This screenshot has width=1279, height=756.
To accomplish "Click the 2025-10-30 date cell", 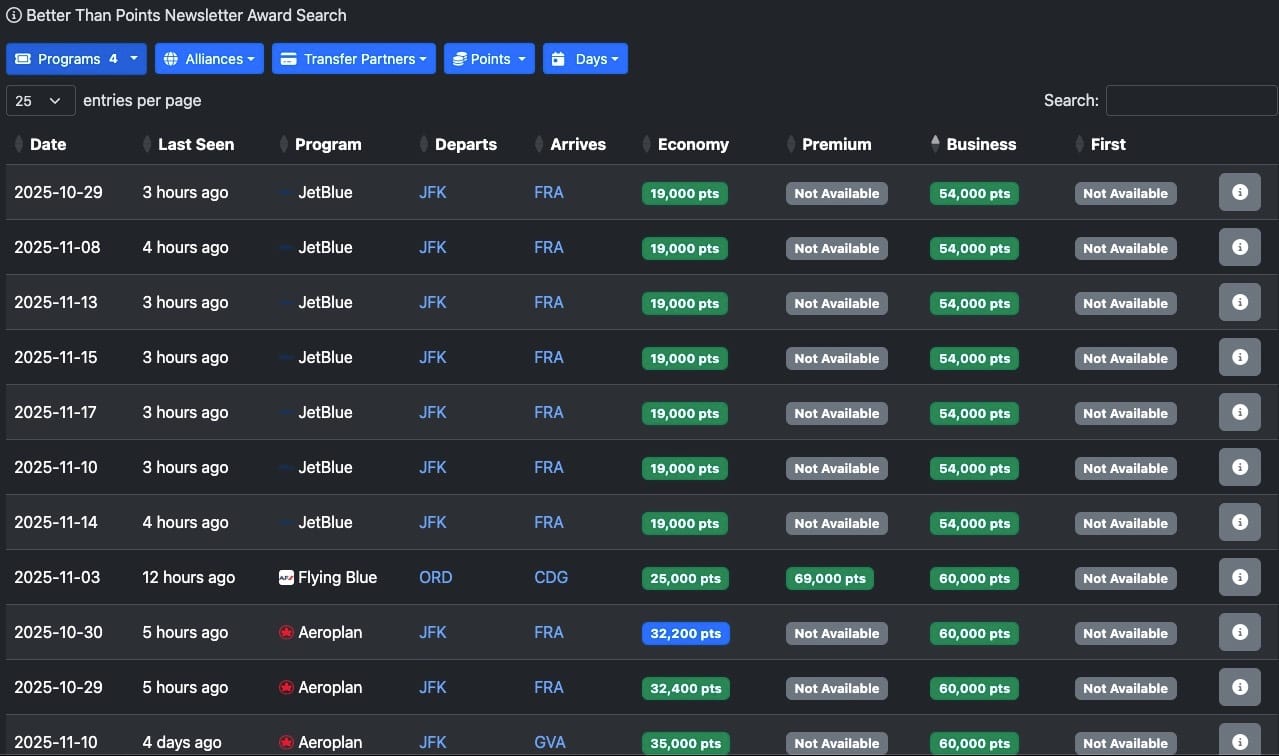I will [x=58, y=632].
